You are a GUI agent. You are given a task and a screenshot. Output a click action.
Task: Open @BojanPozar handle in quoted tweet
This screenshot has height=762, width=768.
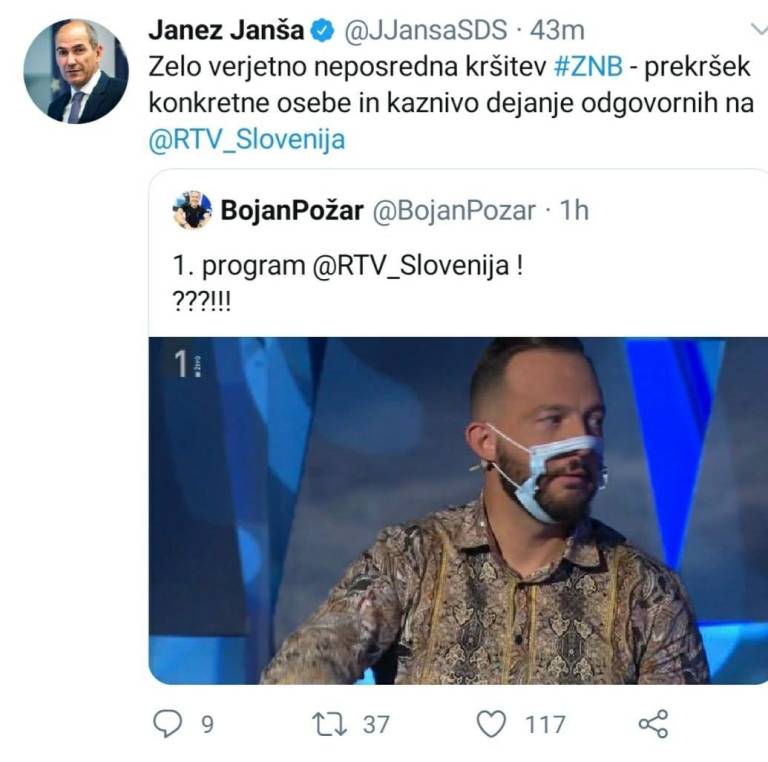click(454, 211)
